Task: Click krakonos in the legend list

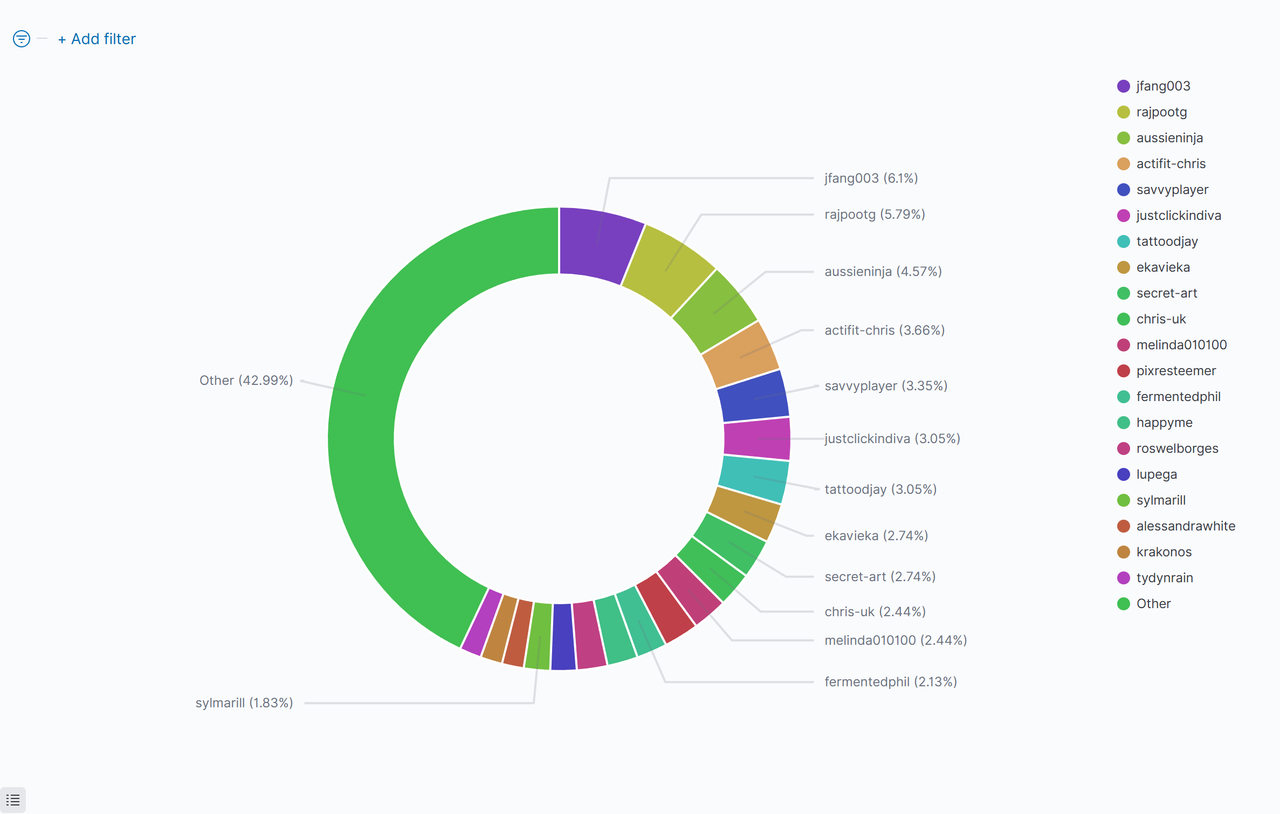Action: click(x=1164, y=552)
